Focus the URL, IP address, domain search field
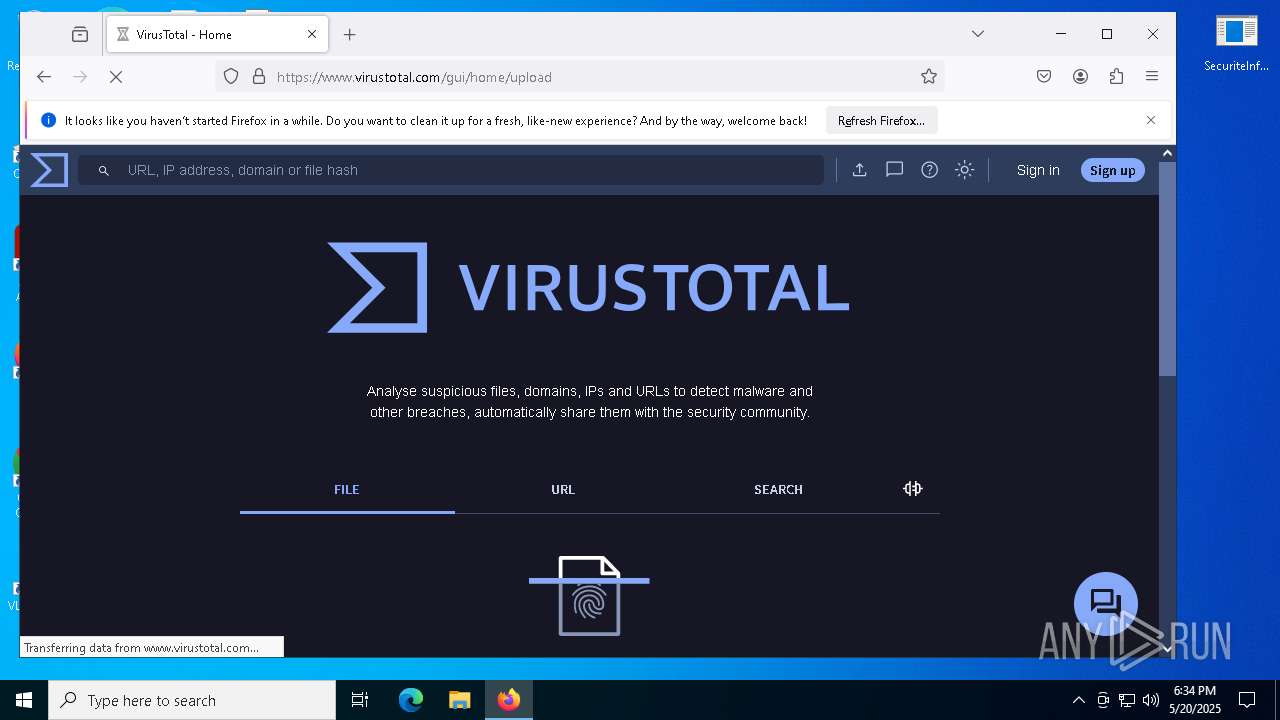 pyautogui.click(x=450, y=170)
